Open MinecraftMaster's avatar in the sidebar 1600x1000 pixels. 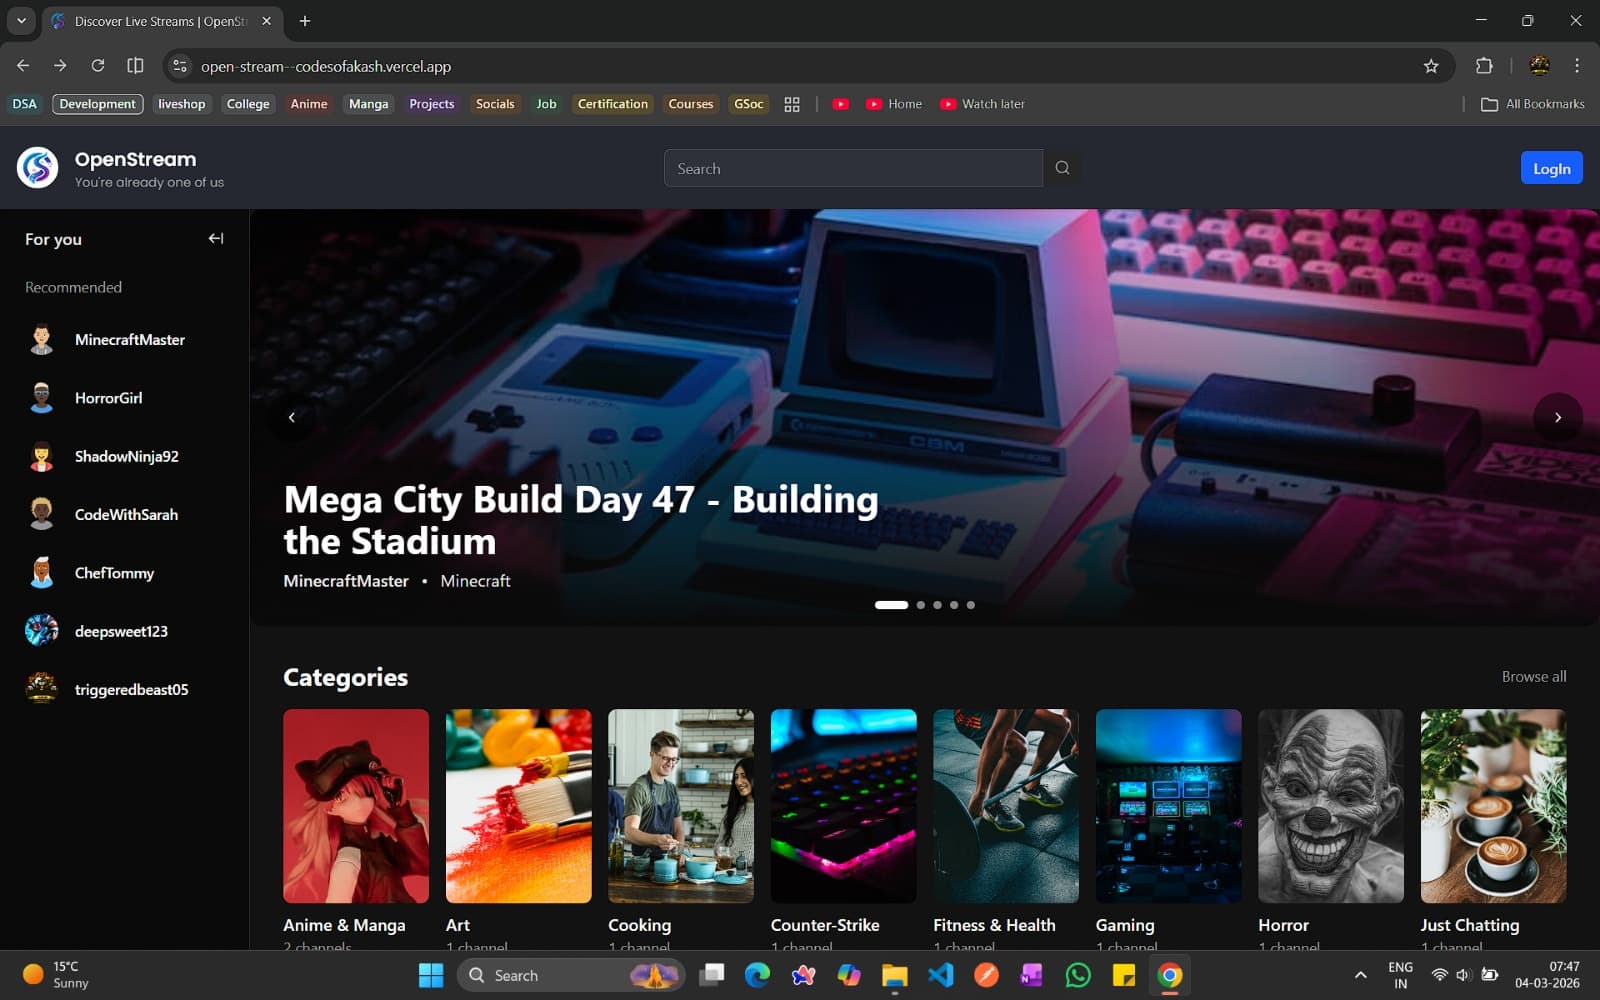click(x=41, y=340)
